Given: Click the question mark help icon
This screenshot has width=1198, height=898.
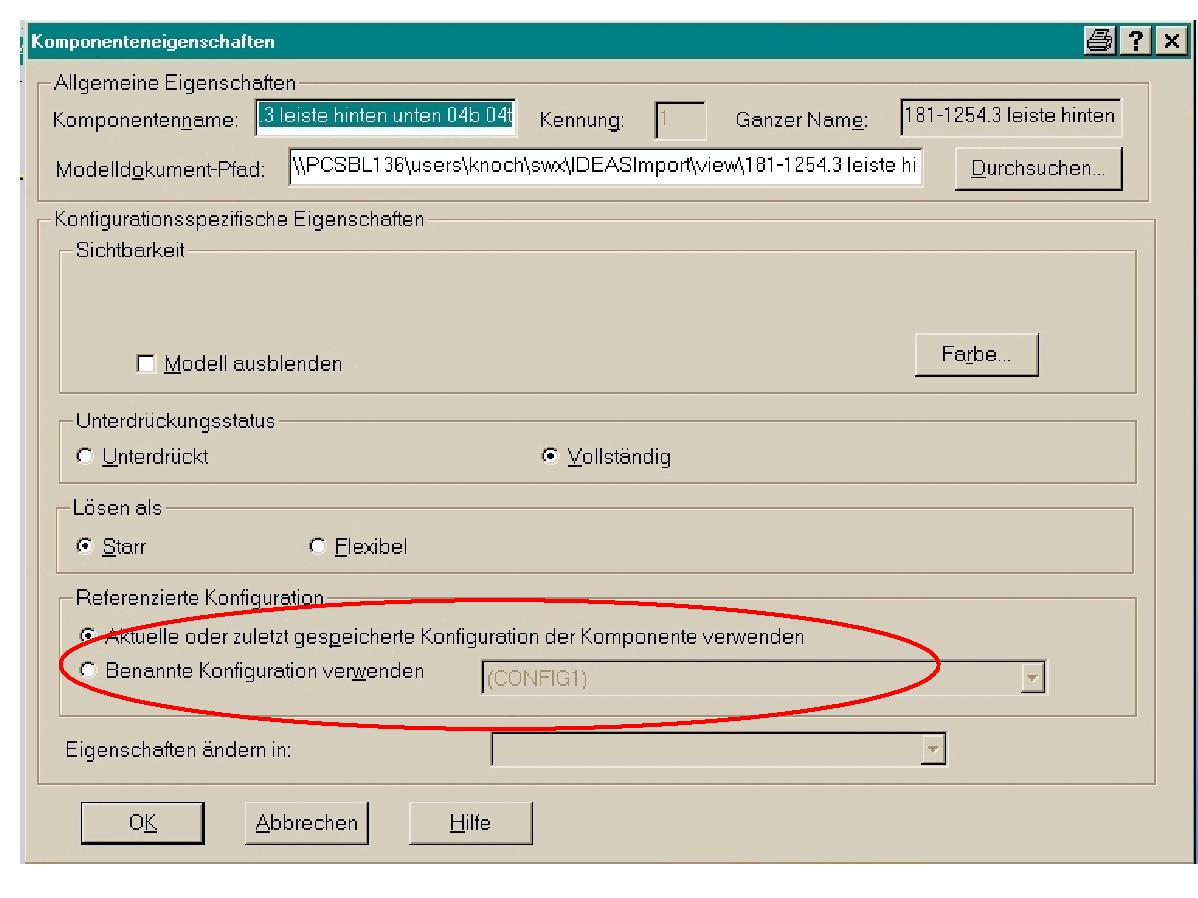Looking at the screenshot, I should click(x=1136, y=41).
